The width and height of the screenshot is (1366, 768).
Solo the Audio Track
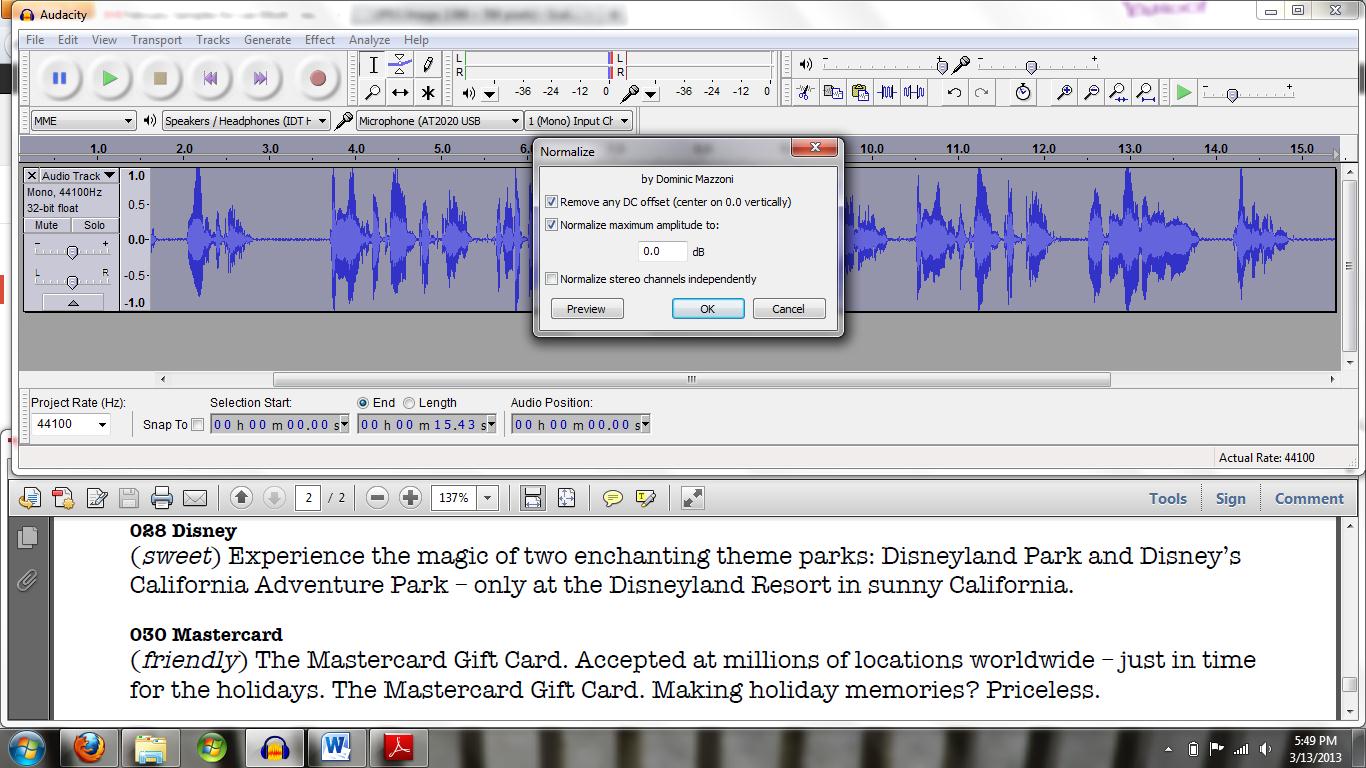coord(94,225)
